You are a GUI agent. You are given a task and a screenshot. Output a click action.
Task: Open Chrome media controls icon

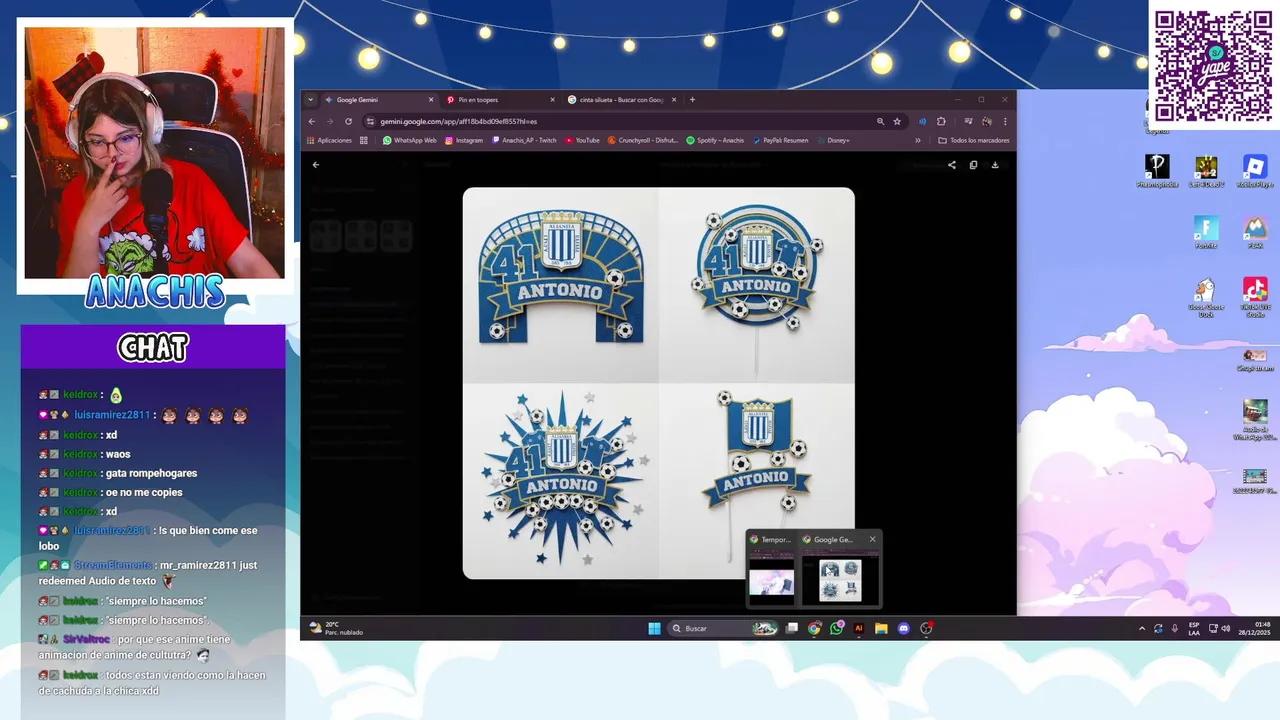click(968, 121)
